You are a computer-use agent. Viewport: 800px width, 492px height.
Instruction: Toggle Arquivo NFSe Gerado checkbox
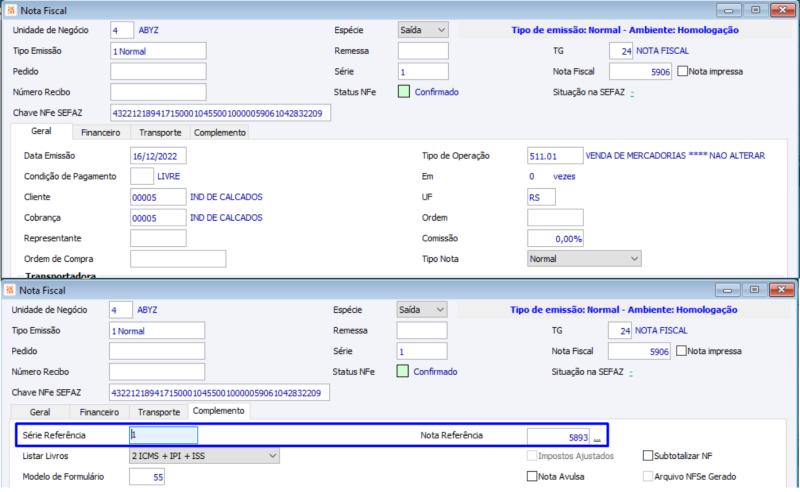pyautogui.click(x=648, y=476)
